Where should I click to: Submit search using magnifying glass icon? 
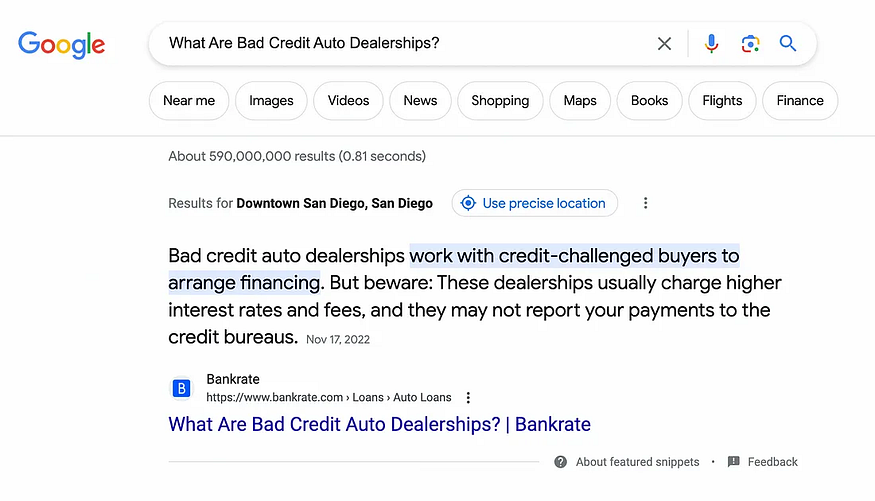787,43
